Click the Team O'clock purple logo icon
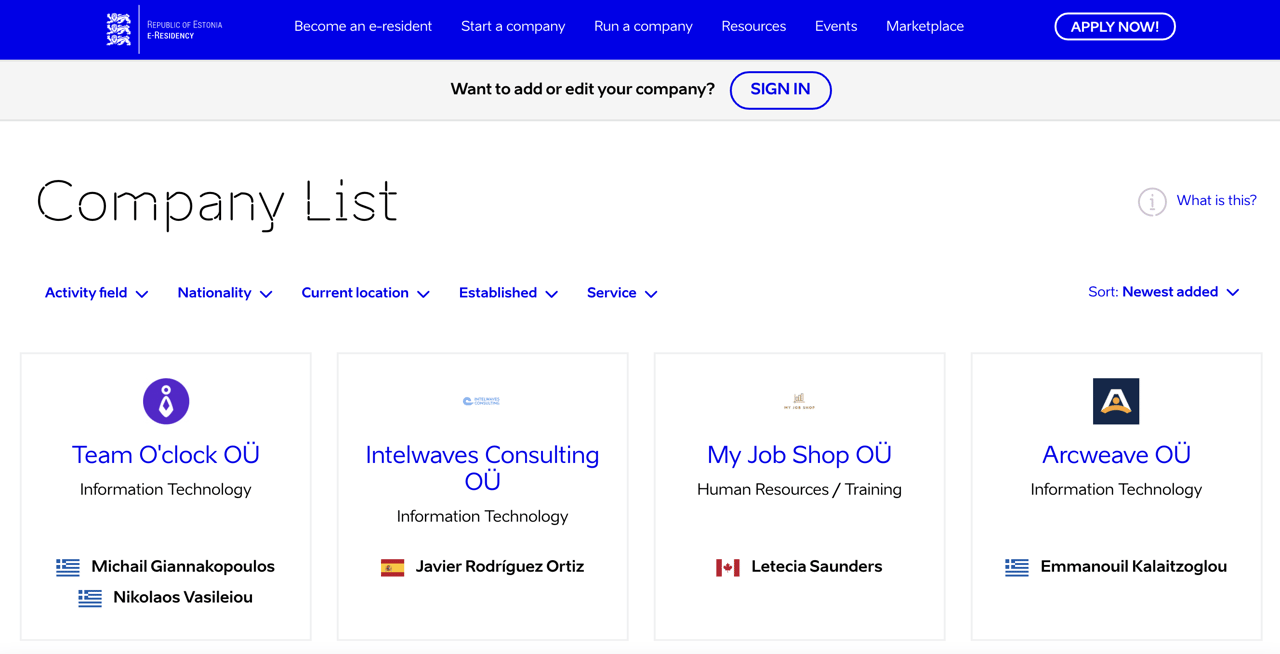The width and height of the screenshot is (1280, 654). click(166, 401)
